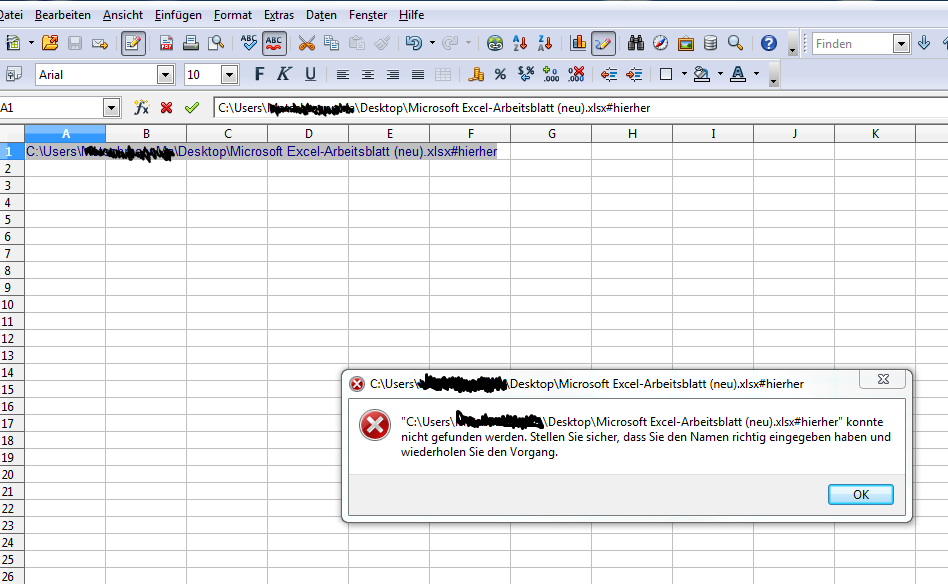Viewport: 948px width, 584px height.
Task: Open the Function Wizard icon
Action: (x=141, y=108)
